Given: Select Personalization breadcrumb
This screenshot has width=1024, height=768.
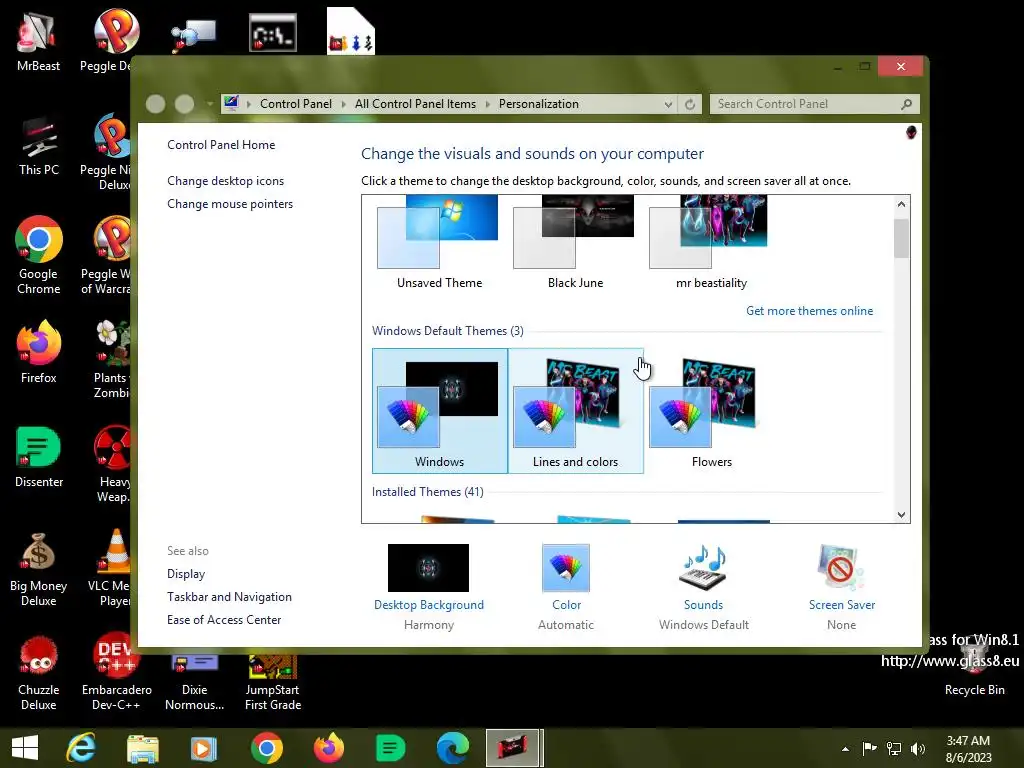Looking at the screenshot, I should [x=539, y=104].
